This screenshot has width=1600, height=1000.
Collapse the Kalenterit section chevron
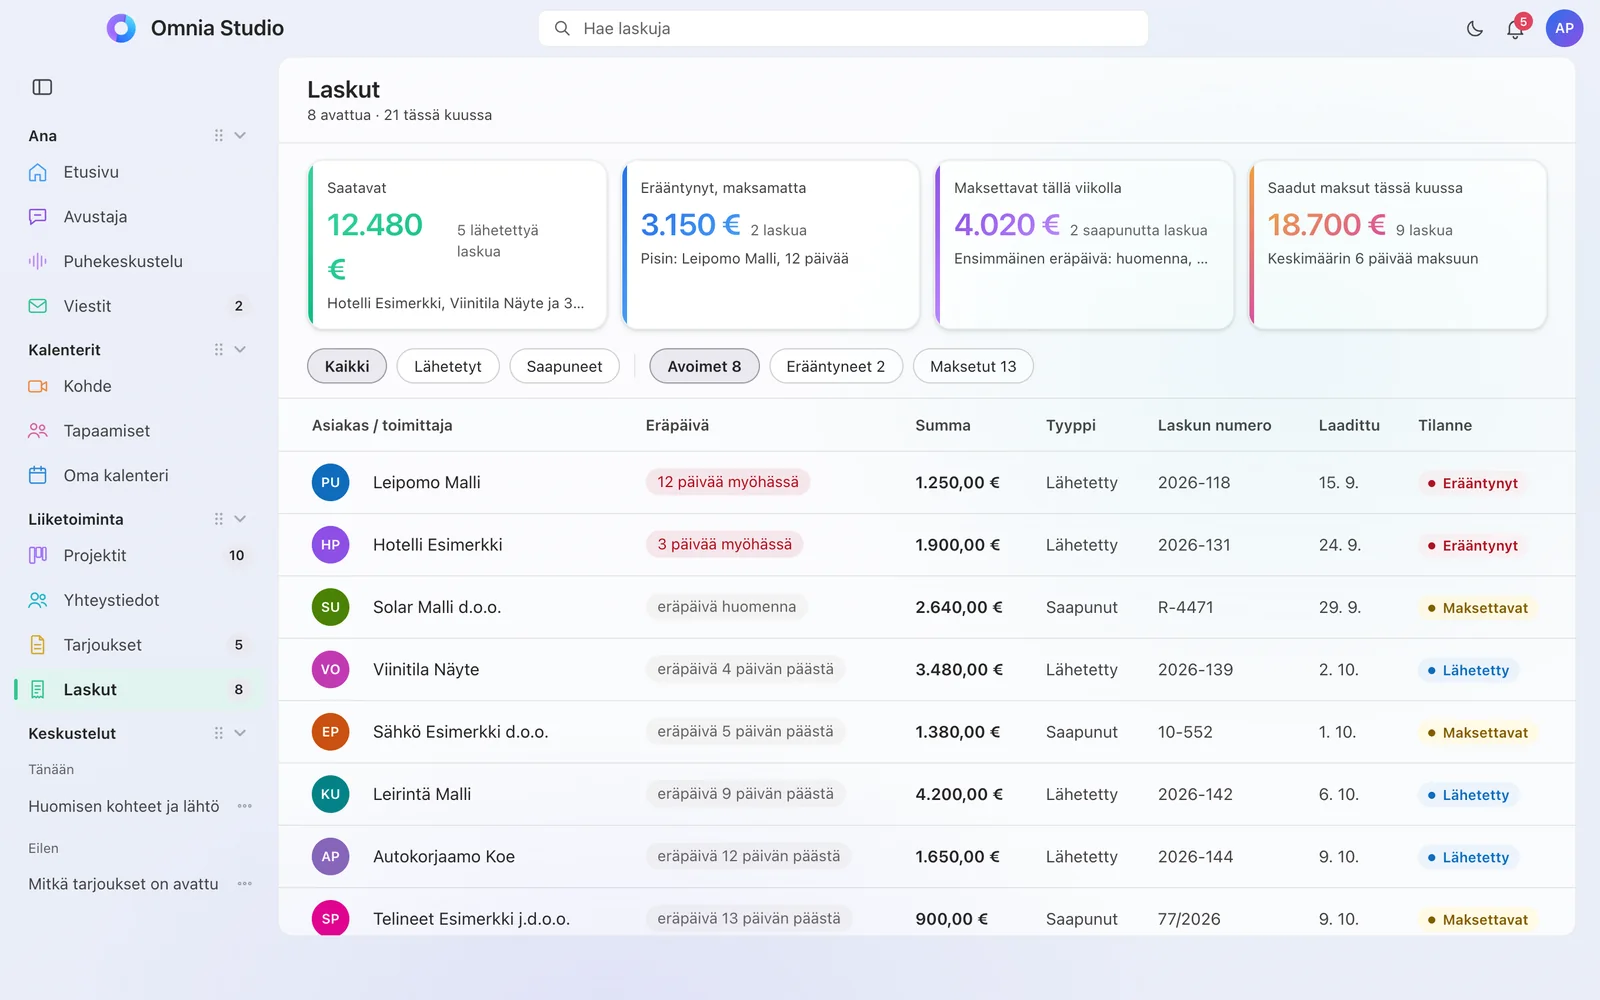(x=240, y=349)
